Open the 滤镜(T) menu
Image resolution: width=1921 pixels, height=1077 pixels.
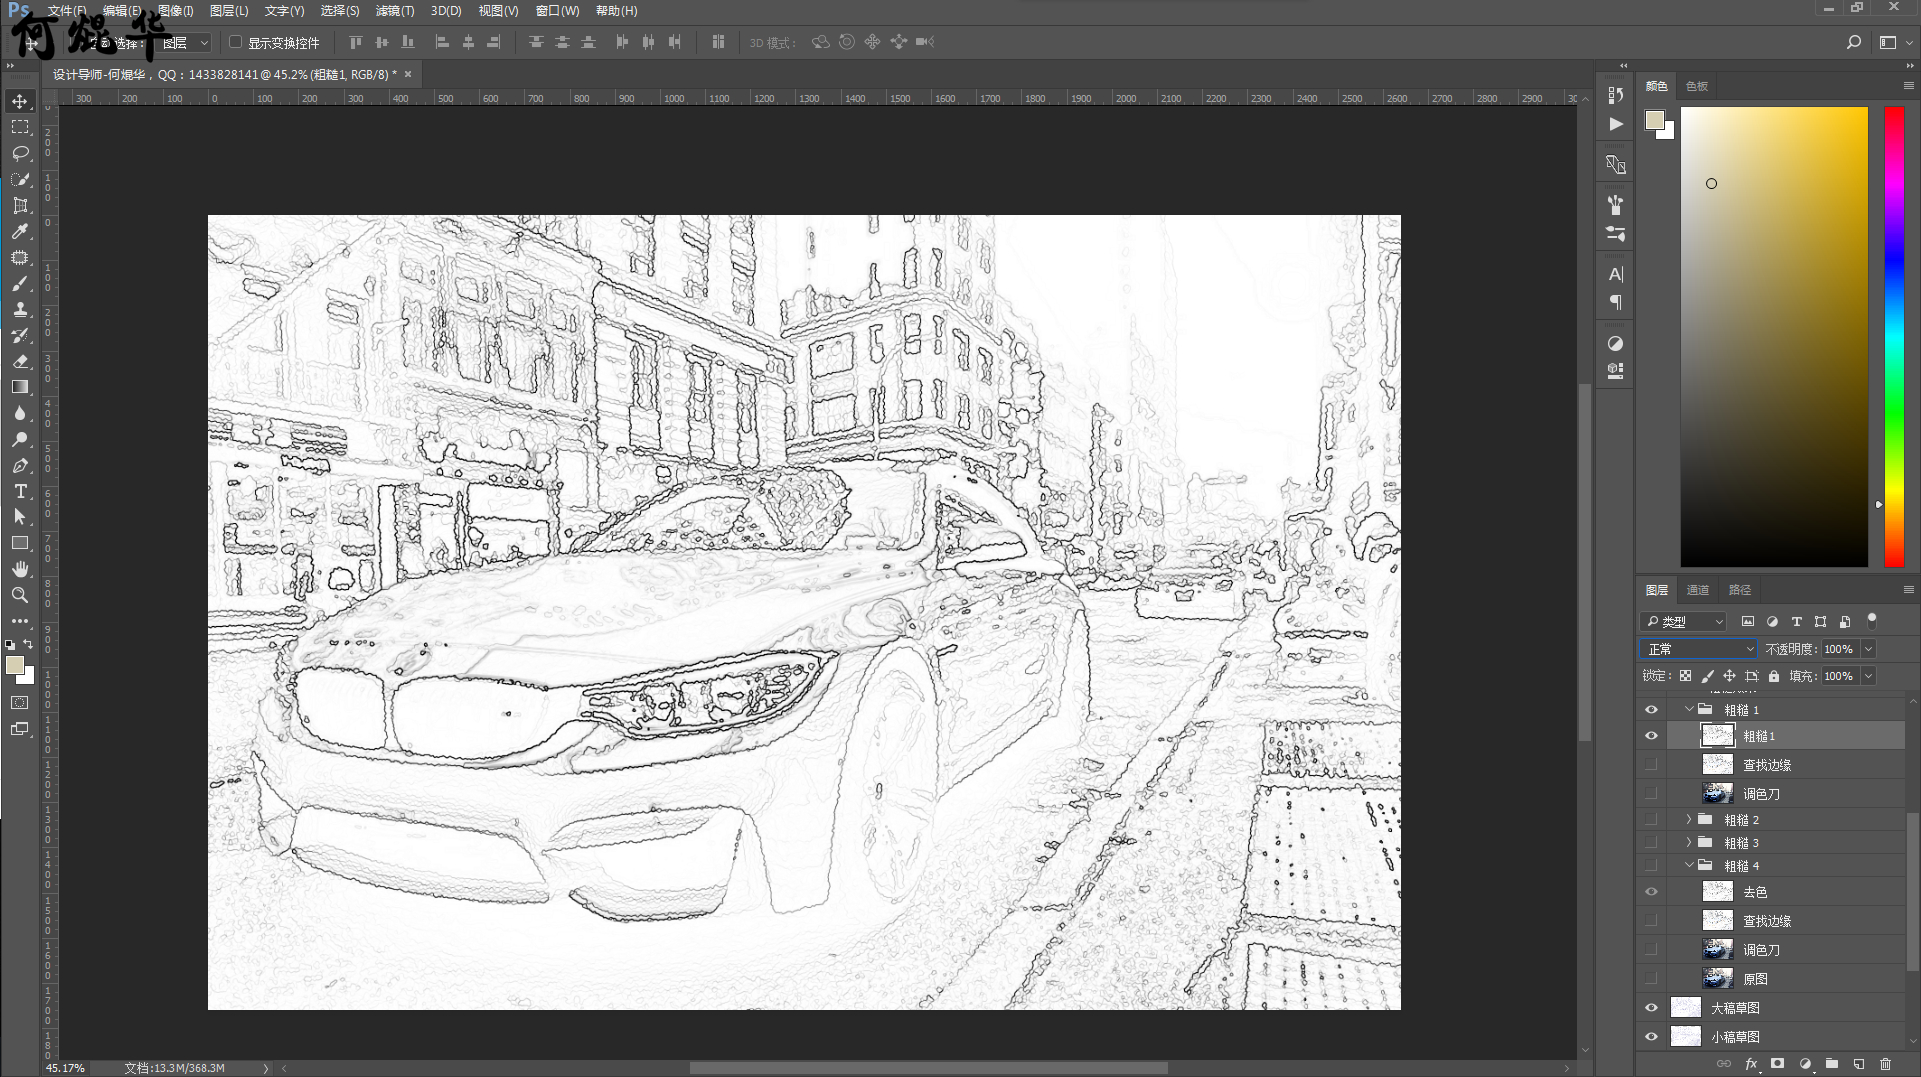(394, 11)
